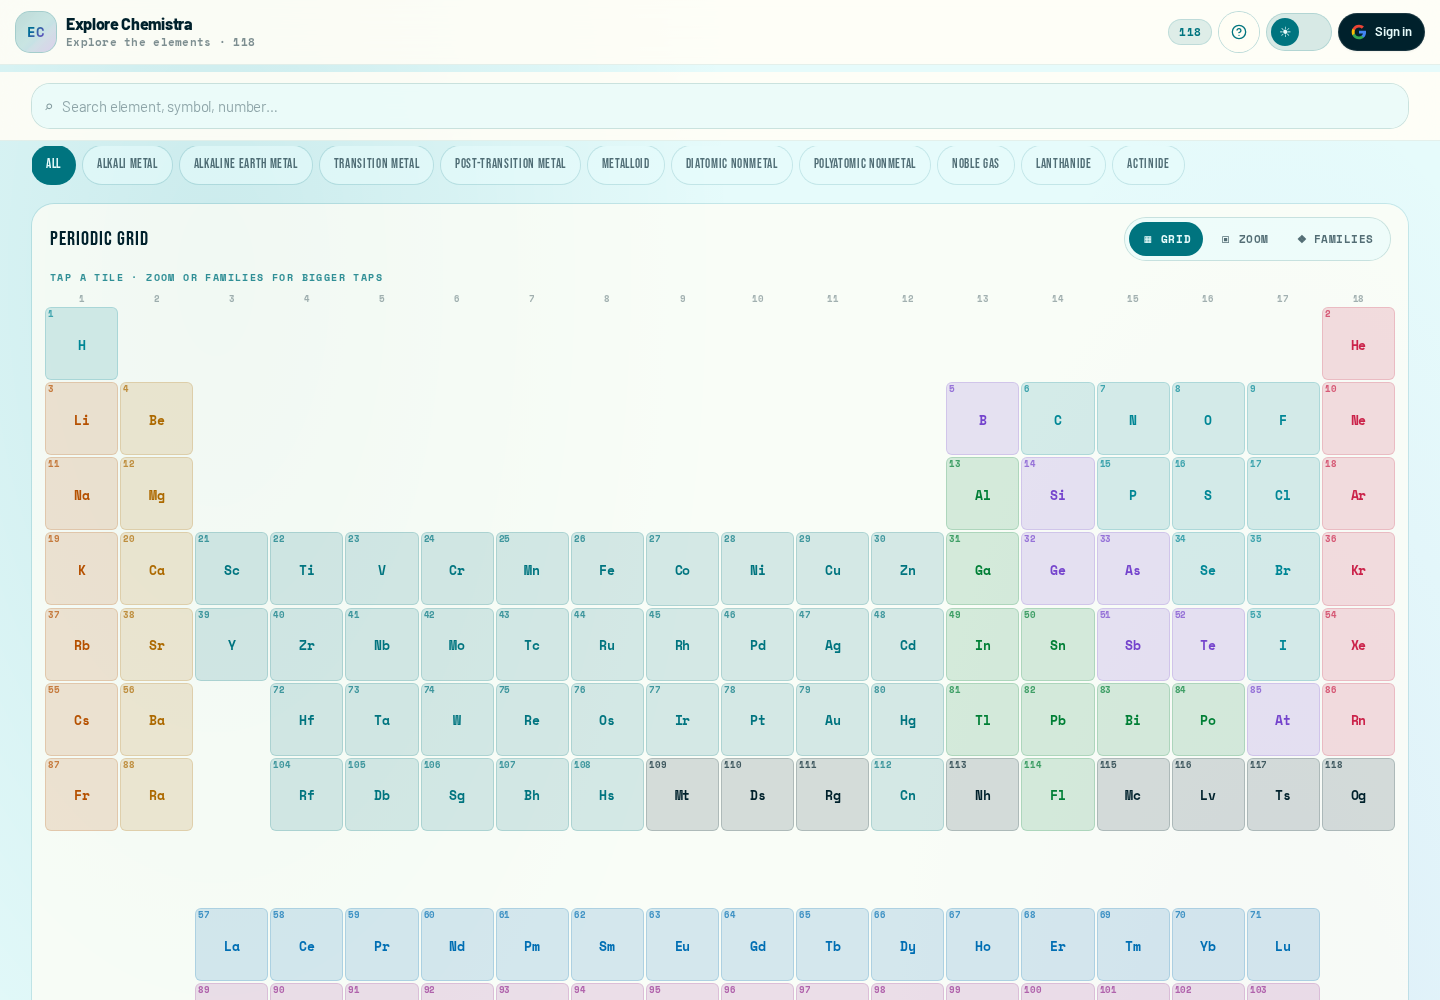Filter by Noble Gas

pos(976,165)
